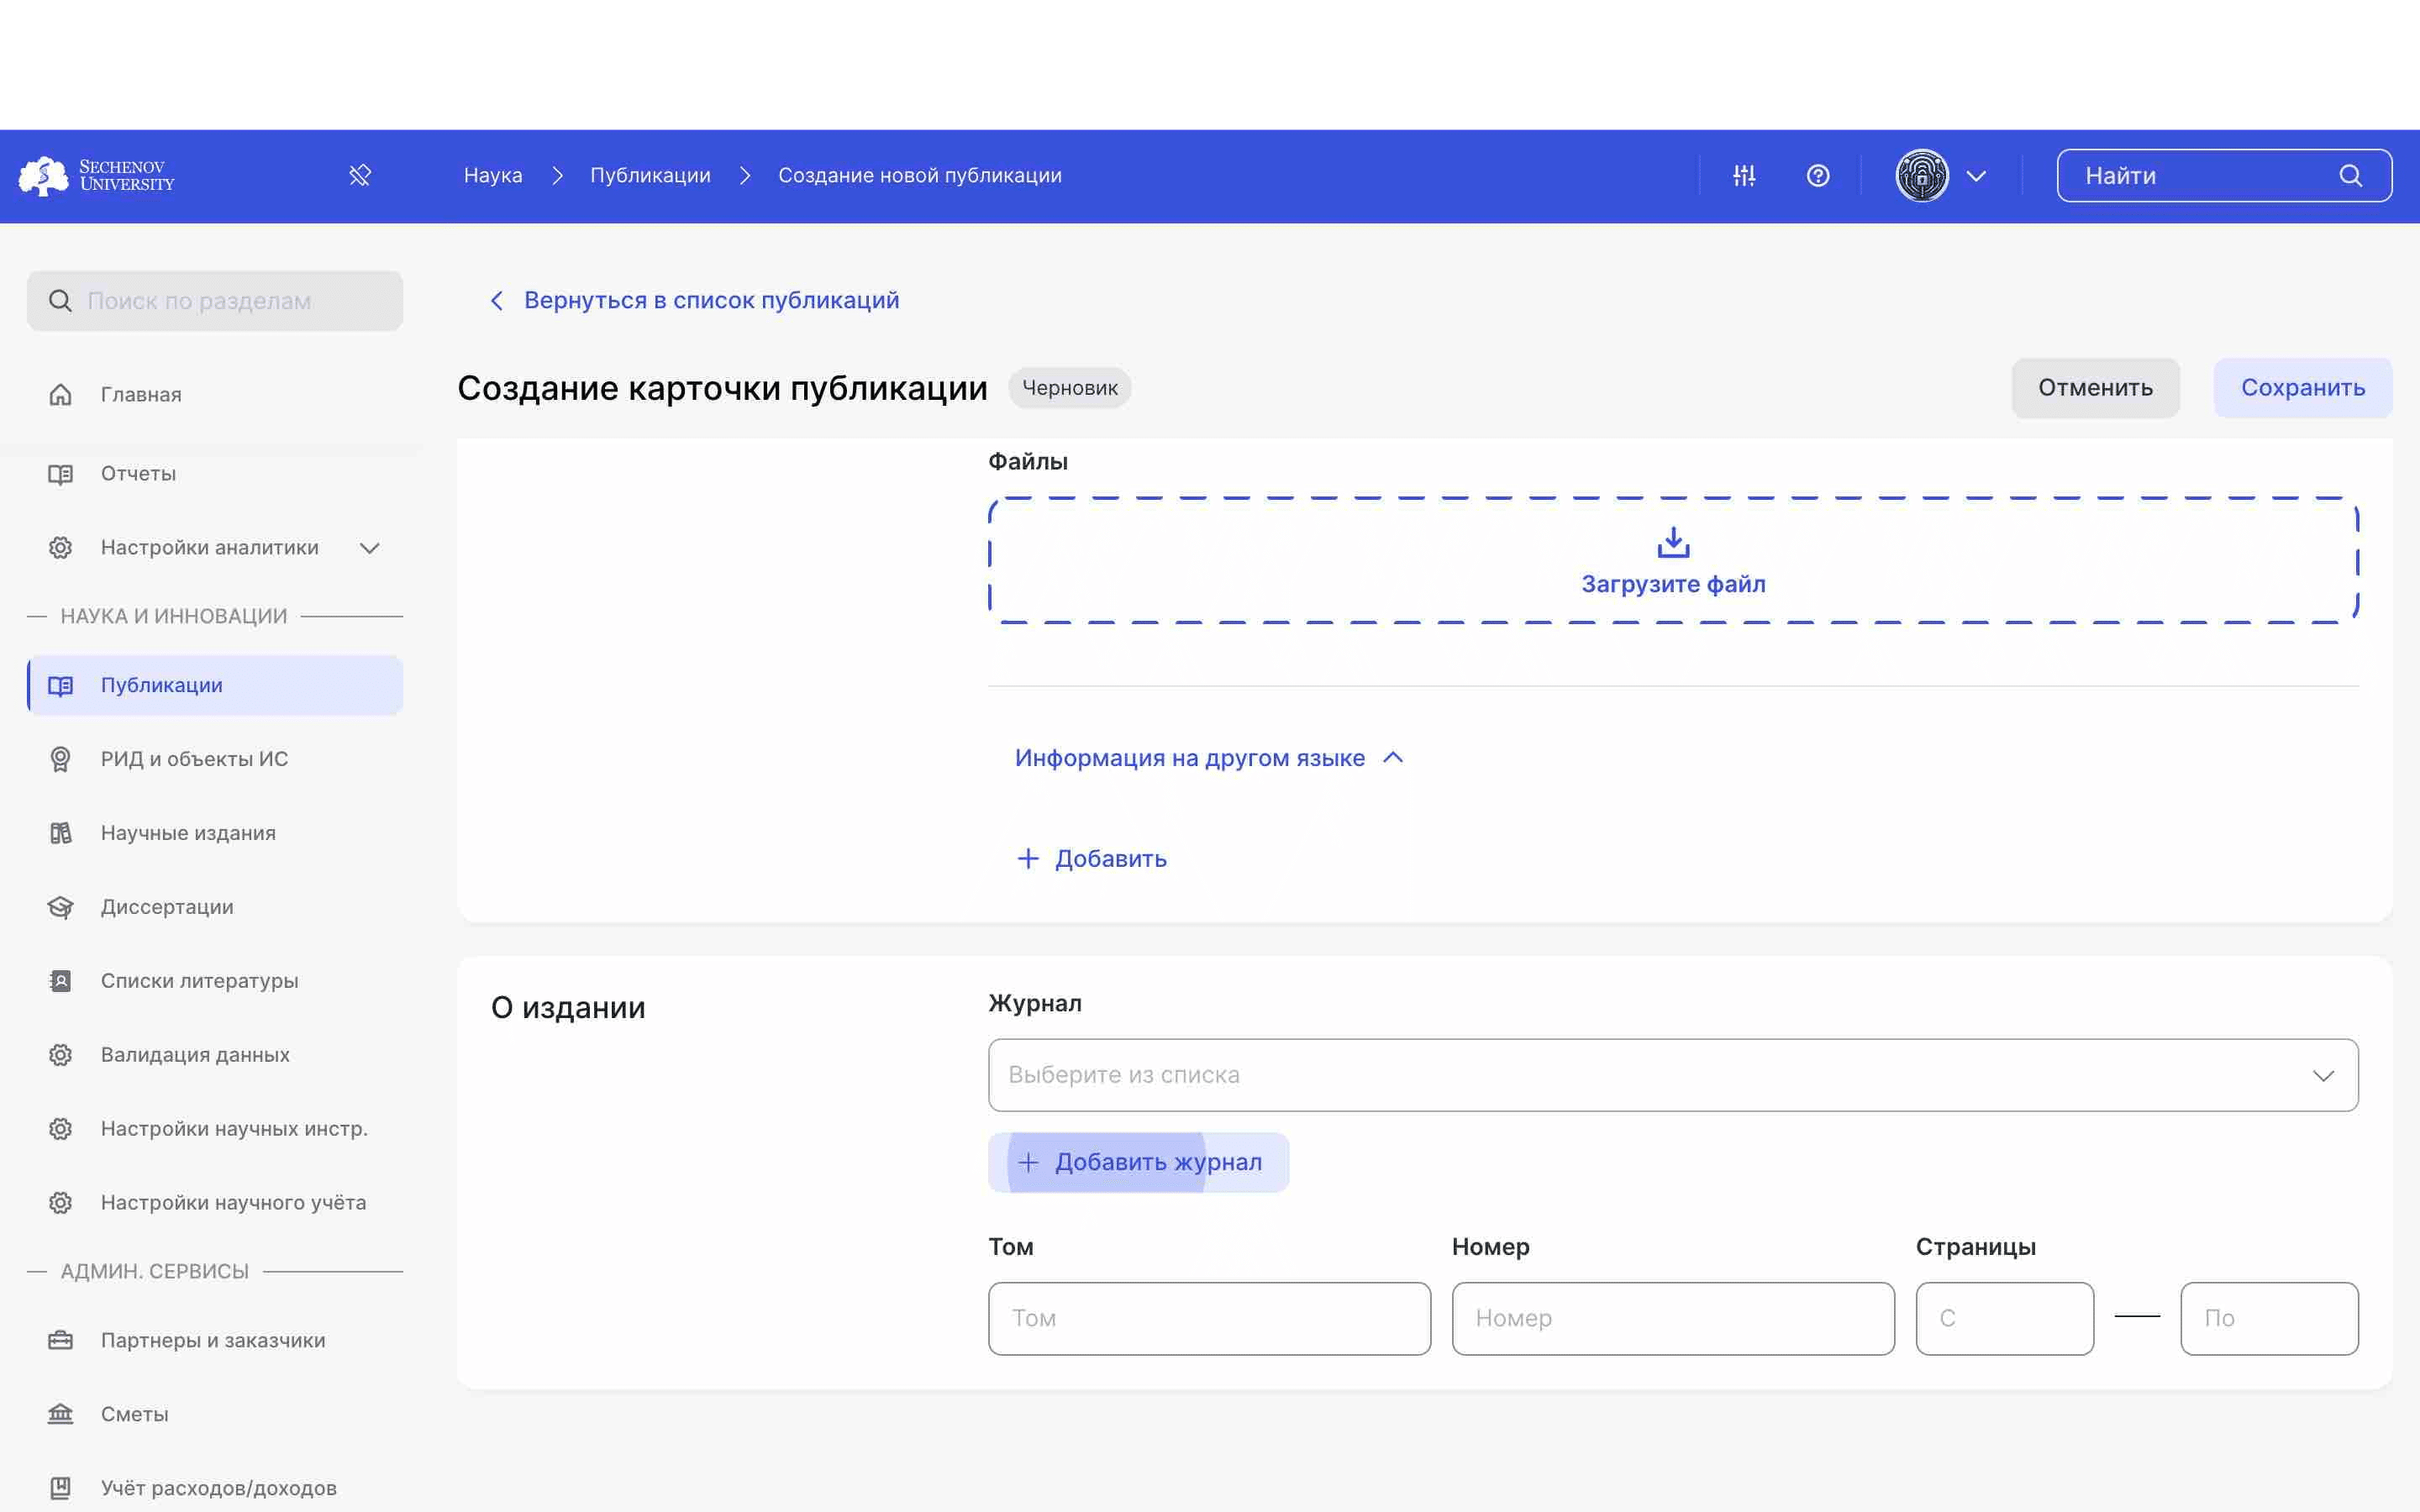
Task: Click the Сохранить button
Action: 2303,386
